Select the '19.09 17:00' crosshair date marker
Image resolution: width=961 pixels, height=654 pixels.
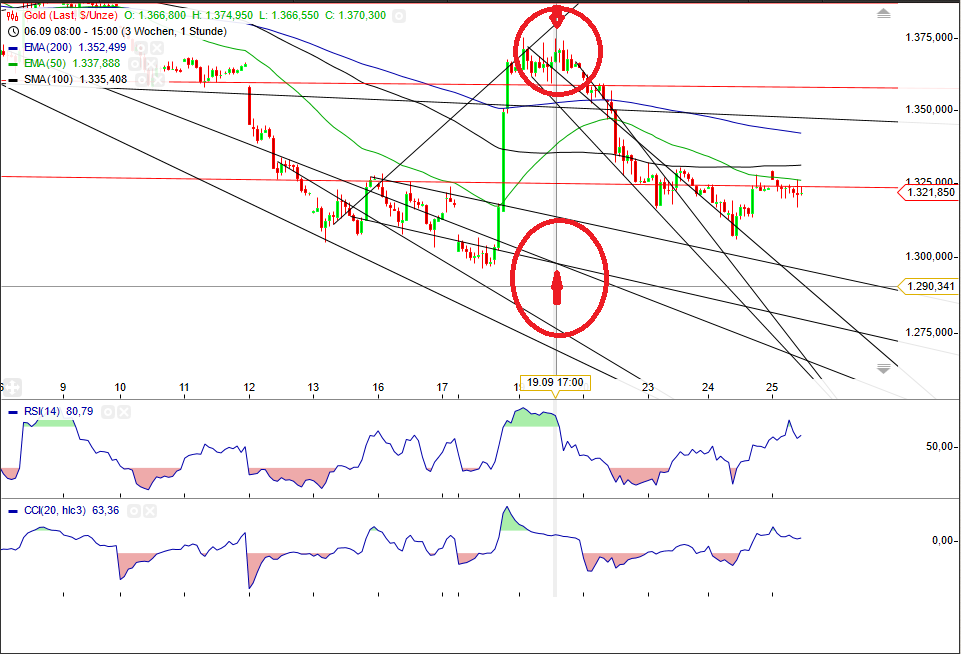555,382
